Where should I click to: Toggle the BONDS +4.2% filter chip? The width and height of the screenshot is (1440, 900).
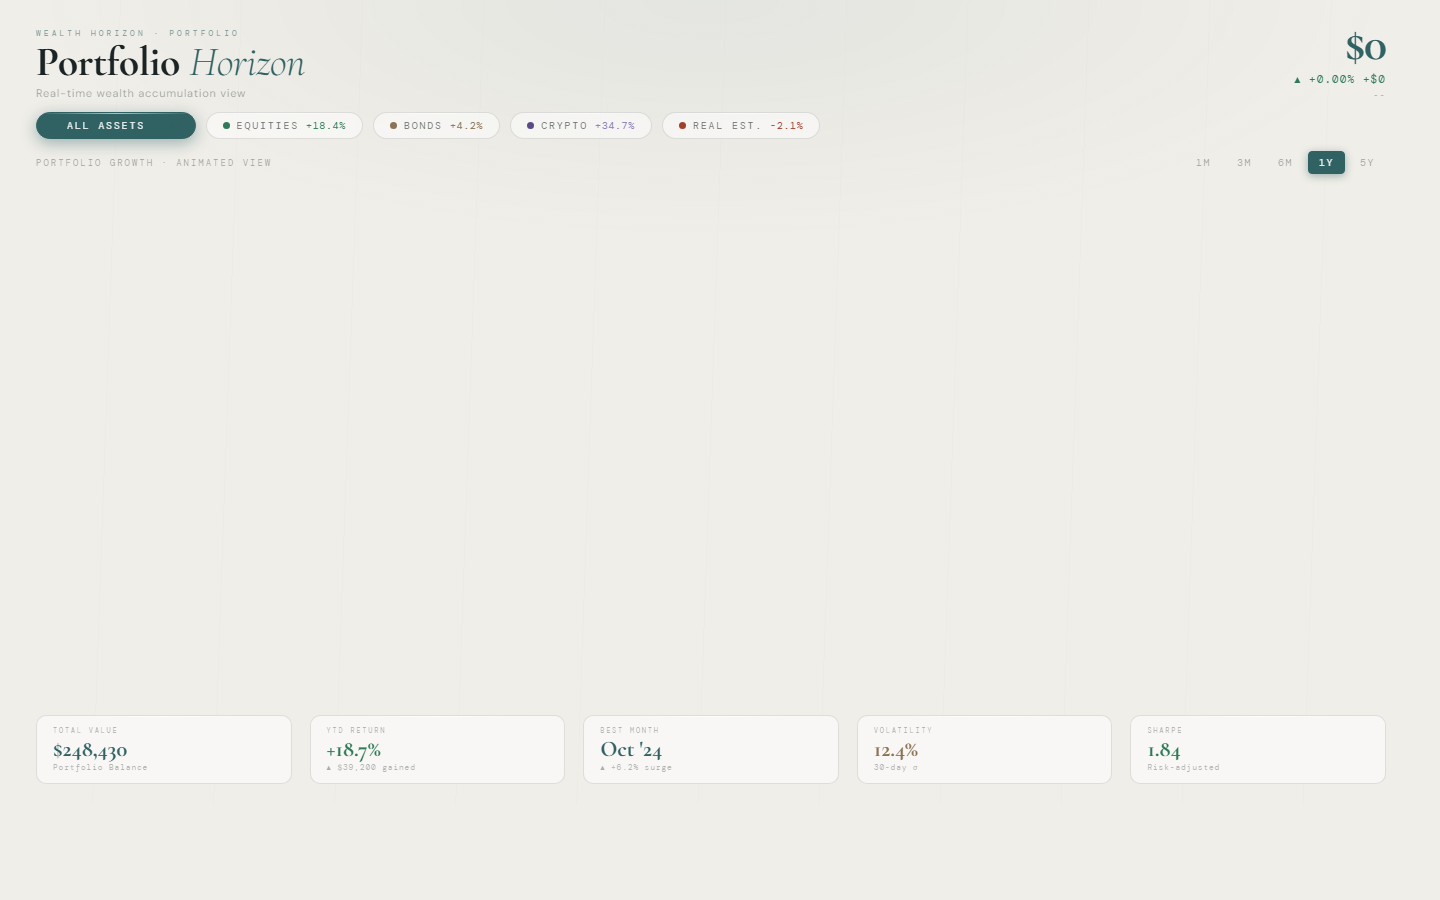point(436,126)
